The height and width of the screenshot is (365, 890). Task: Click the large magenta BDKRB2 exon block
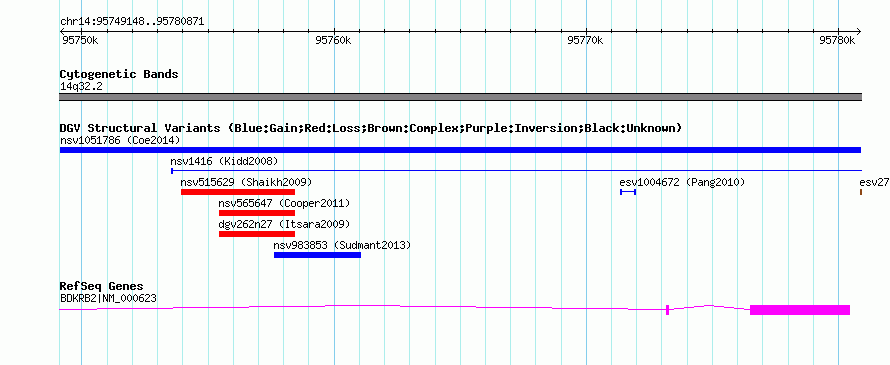[x=800, y=310]
